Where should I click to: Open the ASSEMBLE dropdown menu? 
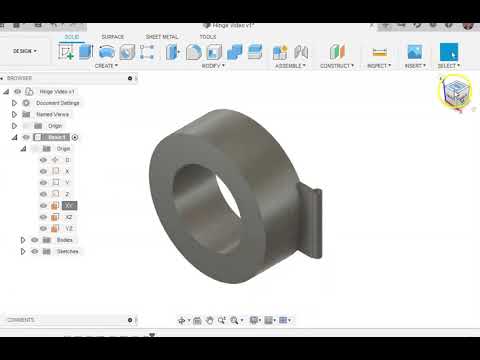pyautogui.click(x=290, y=66)
